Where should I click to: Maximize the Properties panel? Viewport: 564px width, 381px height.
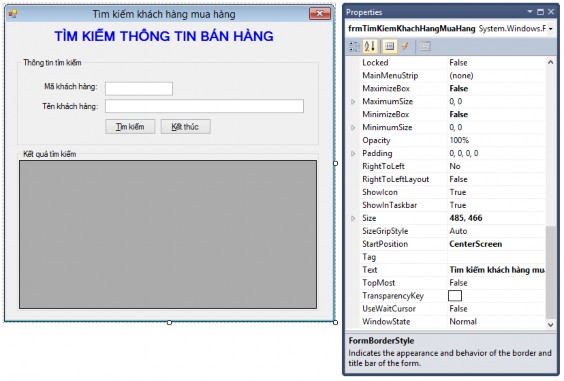point(540,12)
